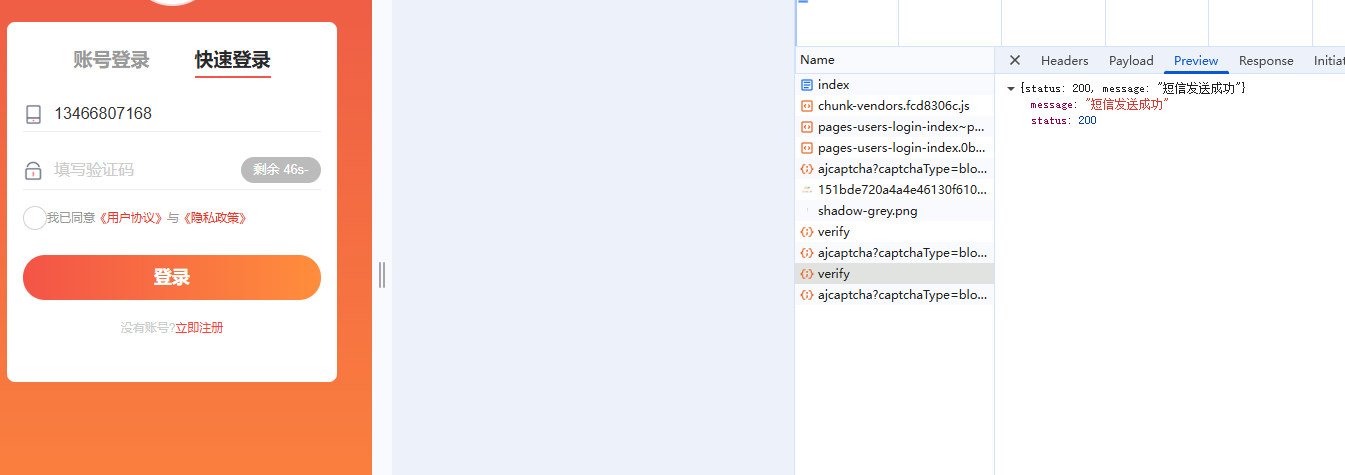
Task: Open the 《隐私政策》 link
Action: click(x=215, y=218)
